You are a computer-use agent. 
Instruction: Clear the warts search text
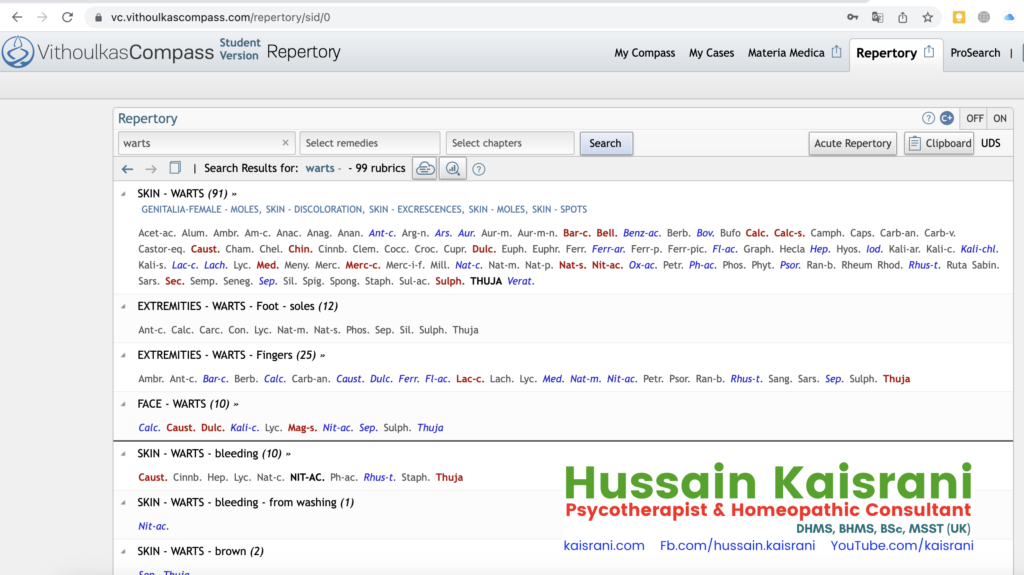(285, 142)
